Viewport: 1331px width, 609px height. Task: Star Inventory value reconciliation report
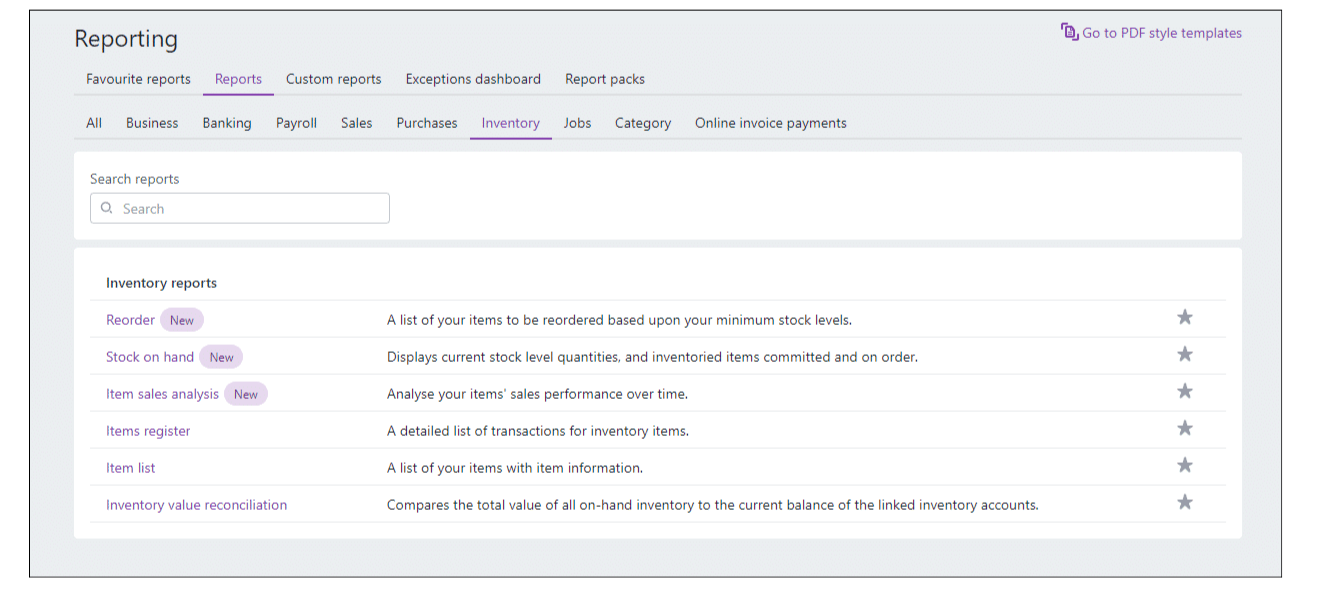[x=1185, y=502]
